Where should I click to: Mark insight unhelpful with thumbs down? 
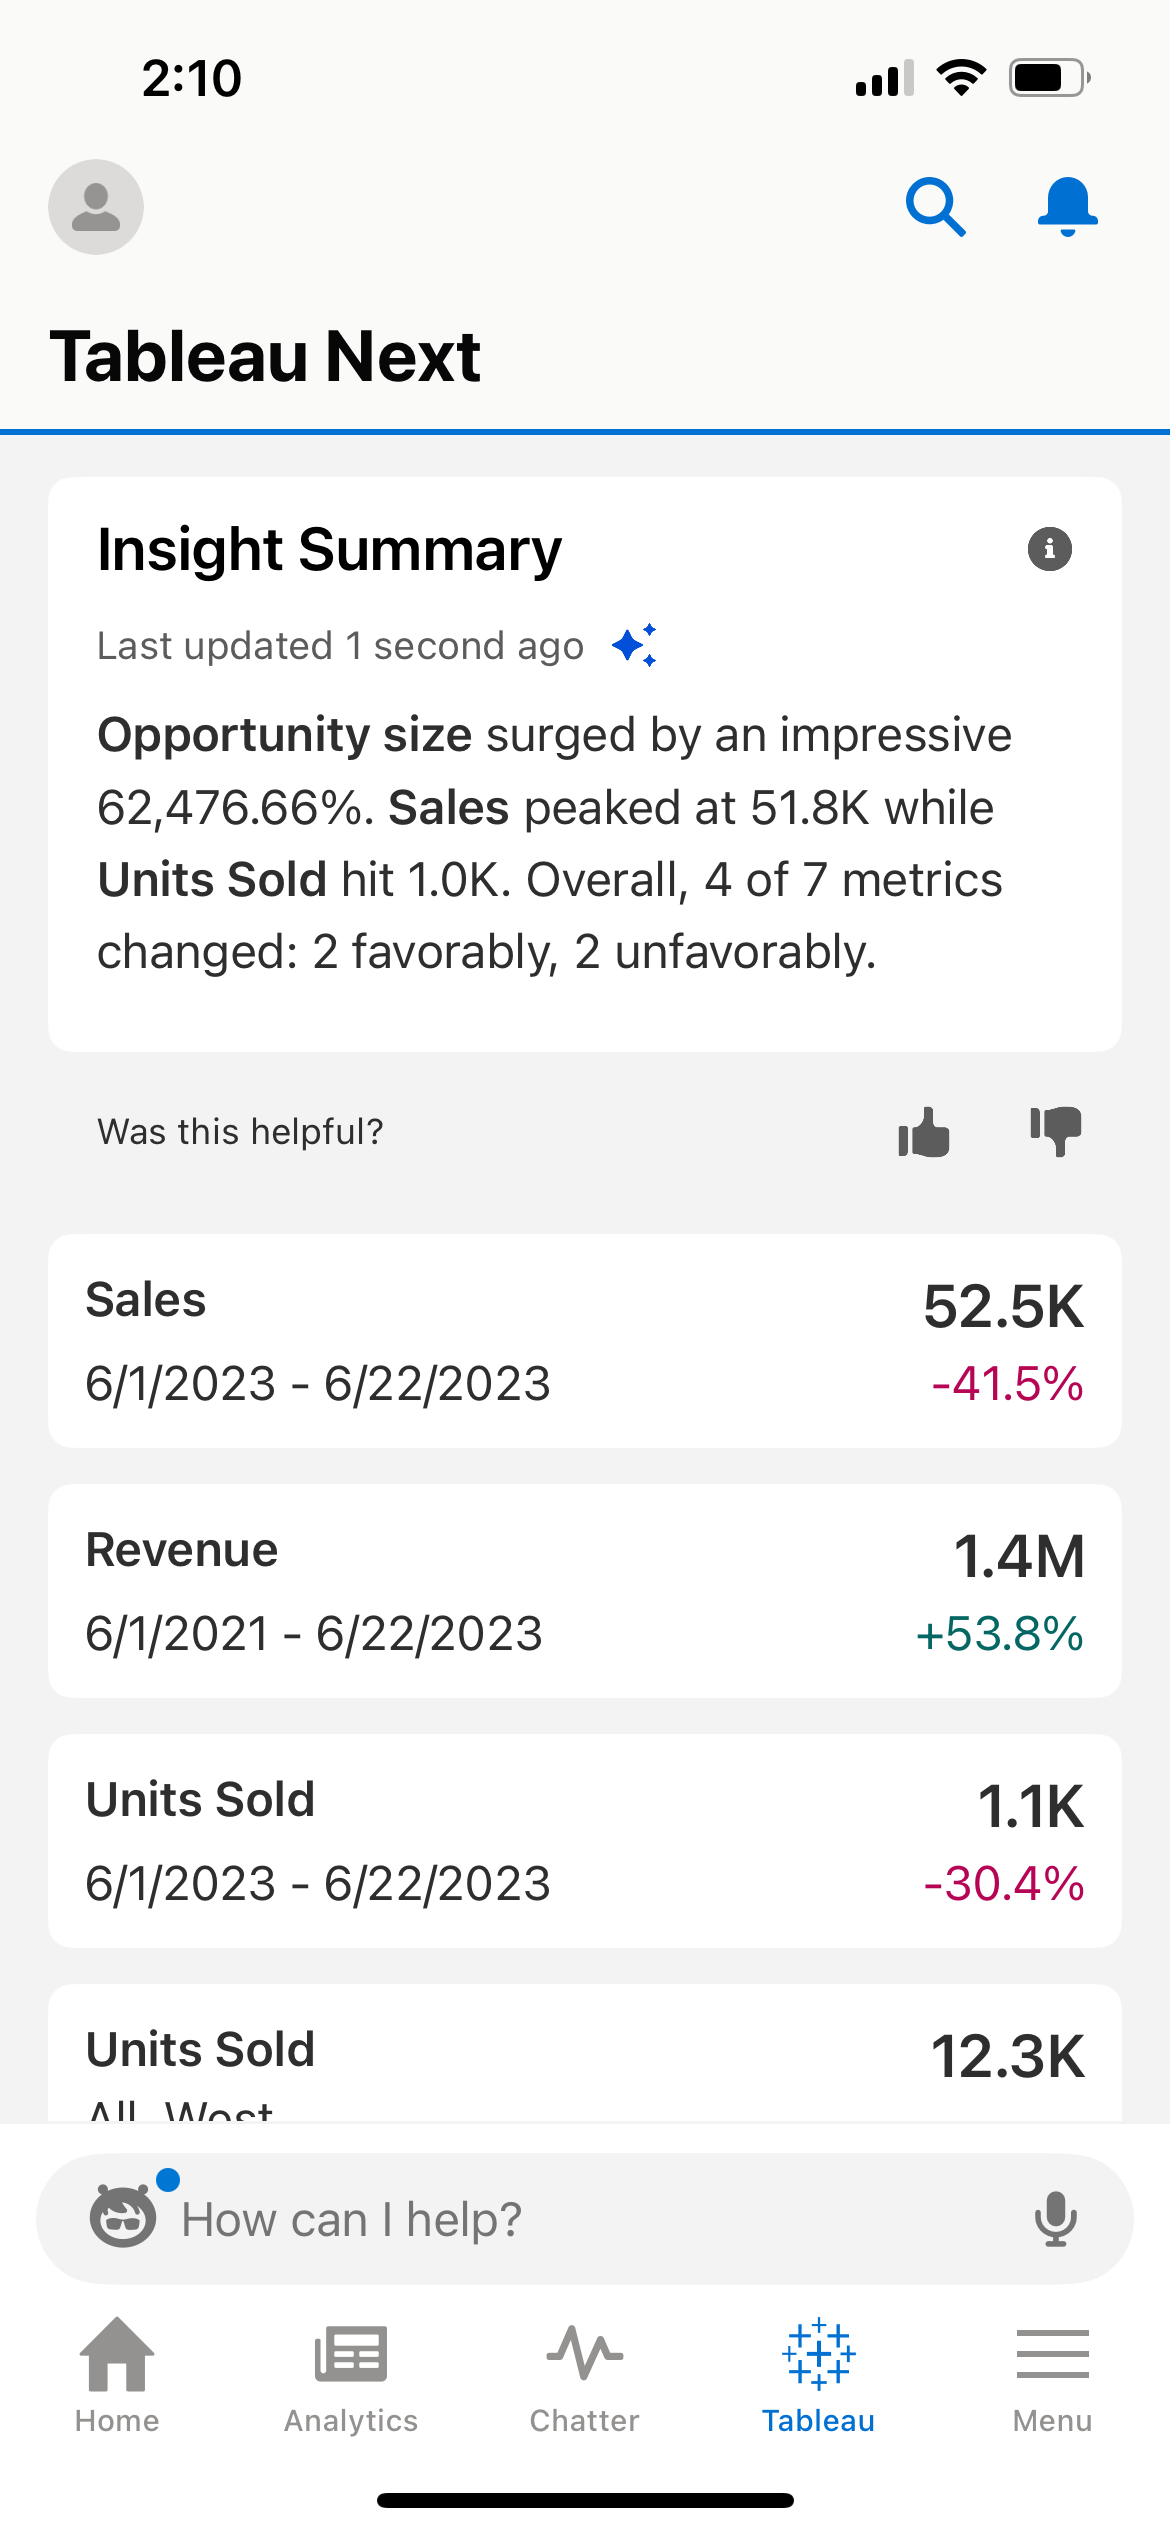coord(1056,1132)
